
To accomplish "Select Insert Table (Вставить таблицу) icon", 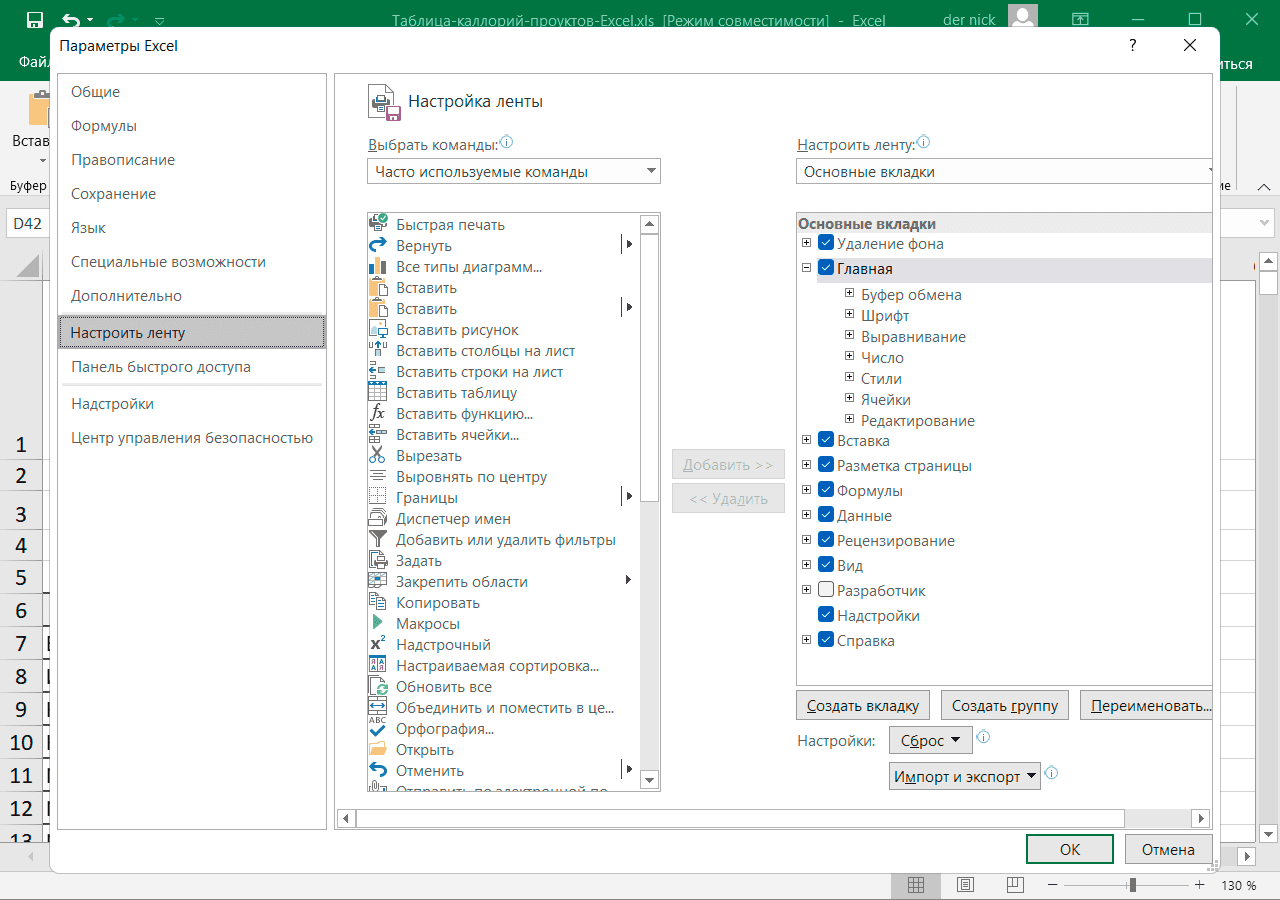I will click(x=378, y=392).
